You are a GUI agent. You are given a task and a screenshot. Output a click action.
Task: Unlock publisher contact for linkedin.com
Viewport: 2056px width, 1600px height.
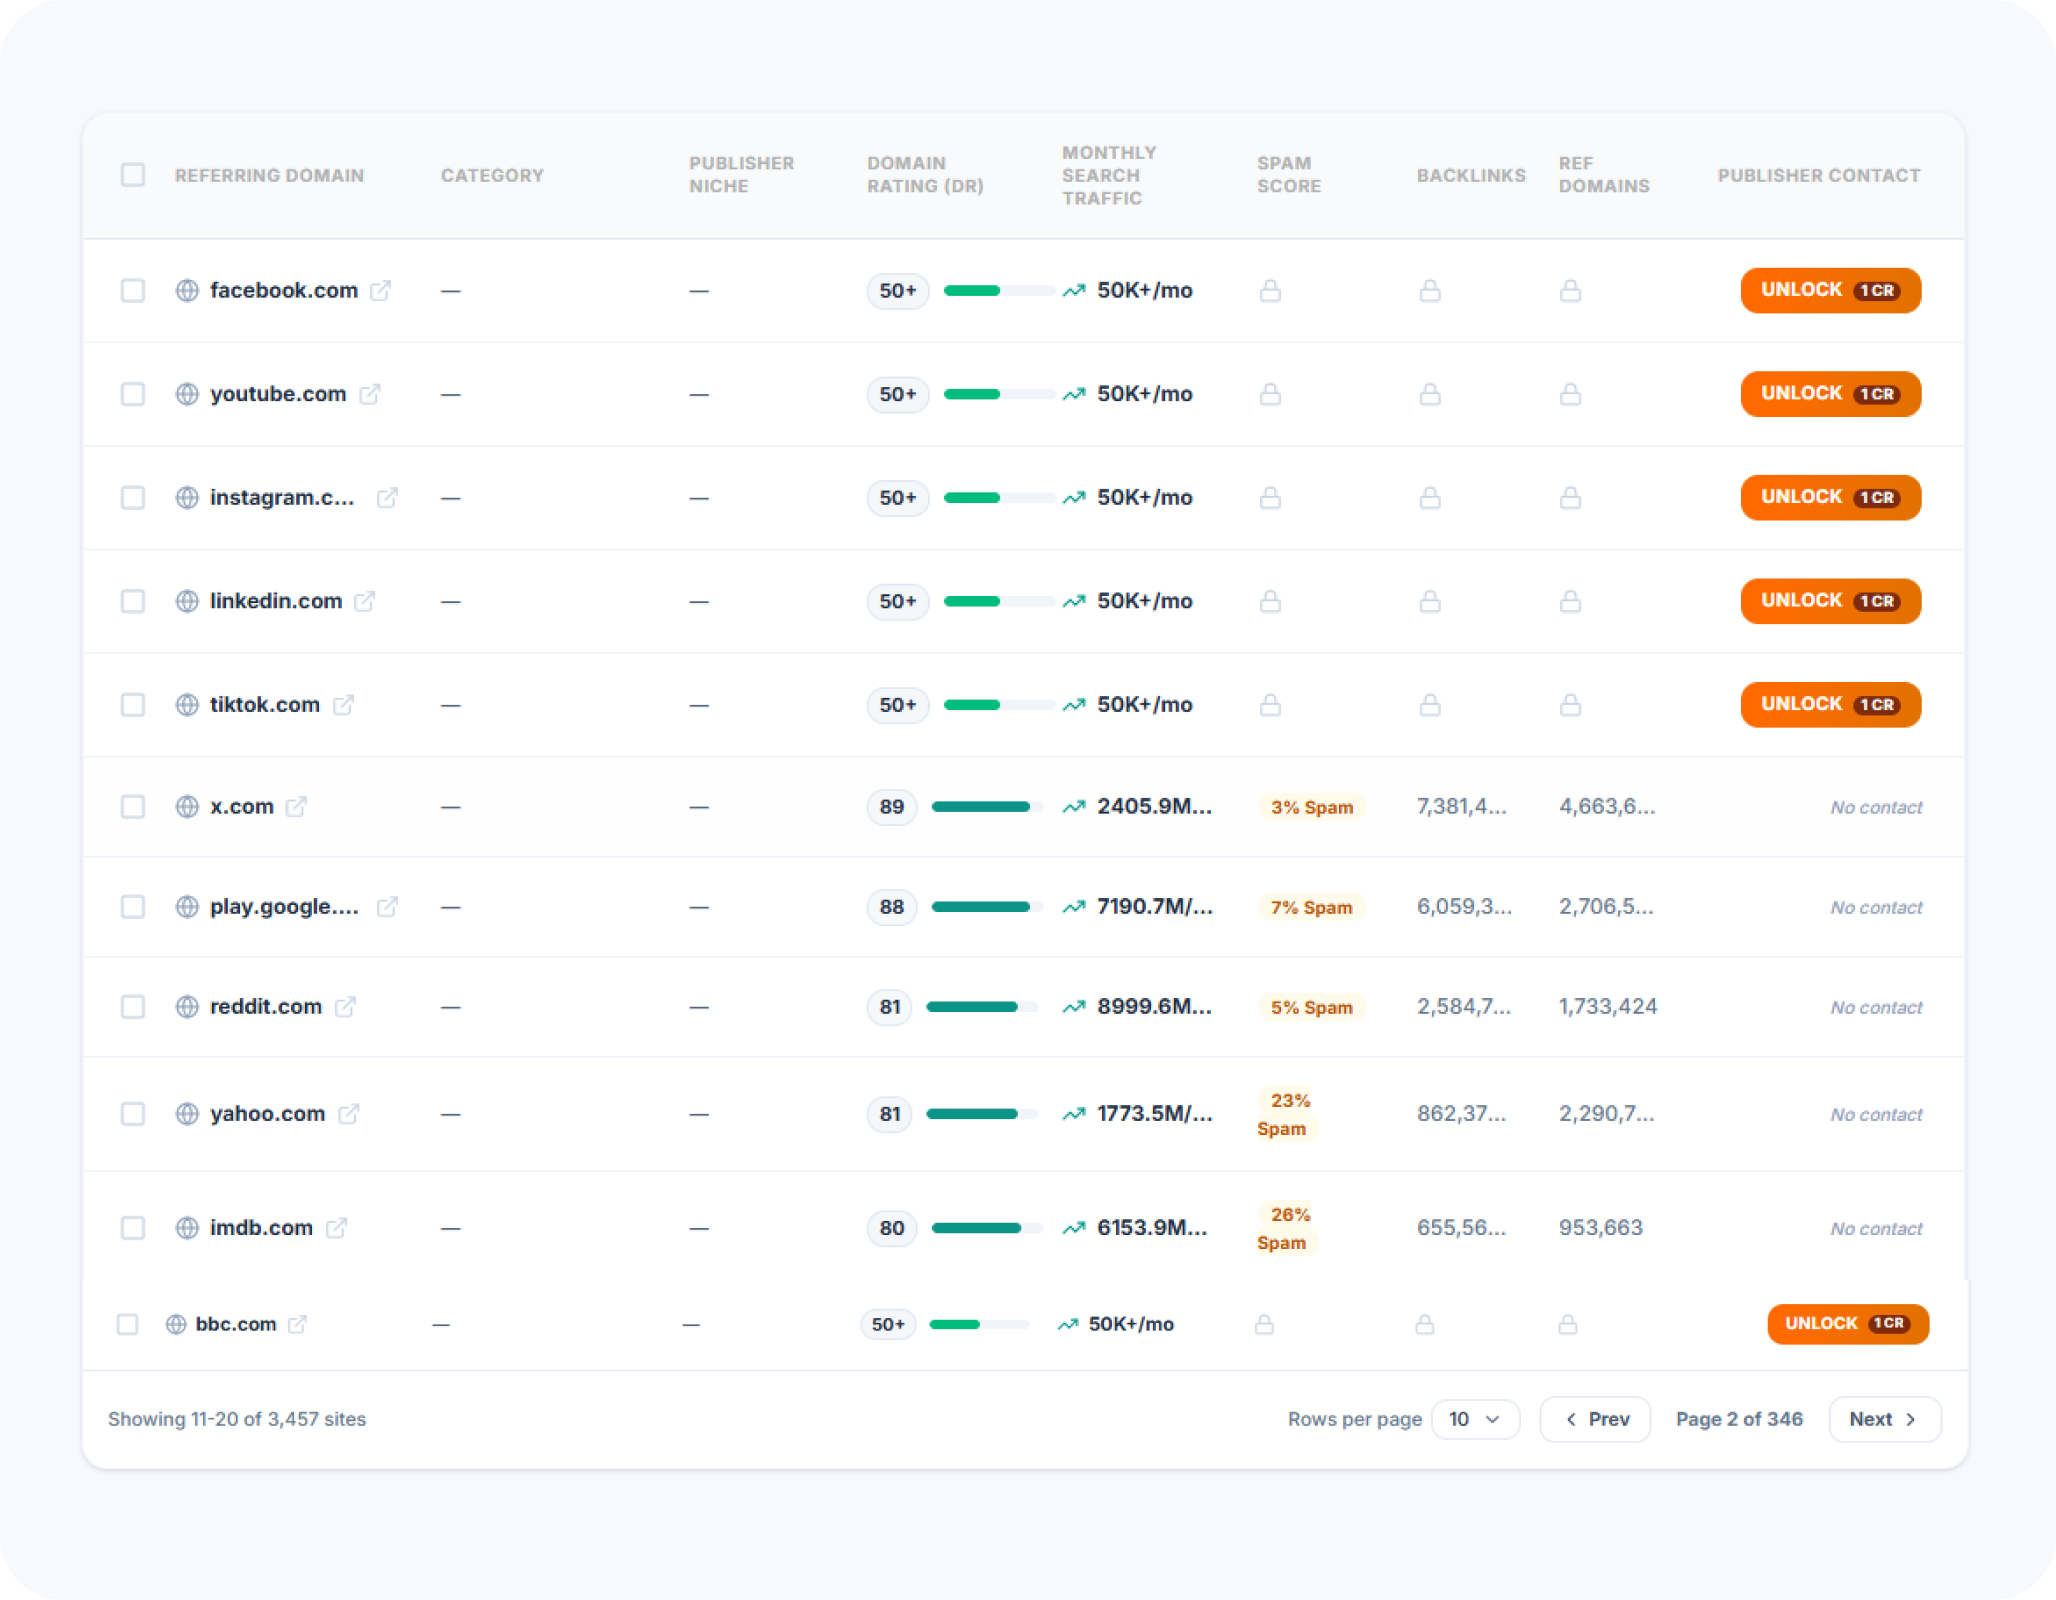[x=1830, y=601]
